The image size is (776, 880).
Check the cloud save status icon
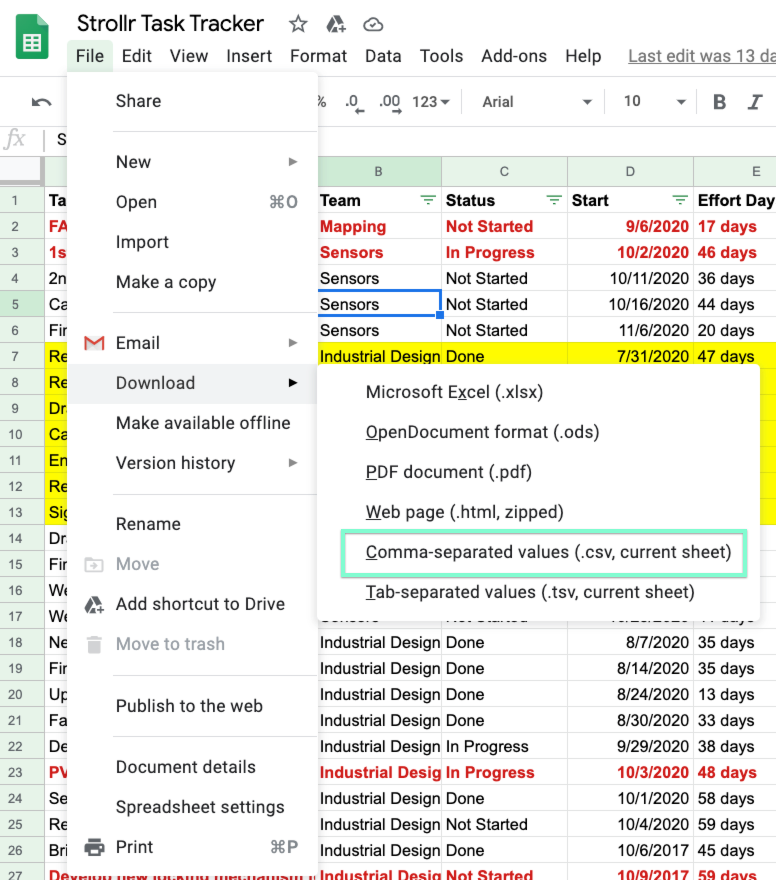tap(373, 25)
